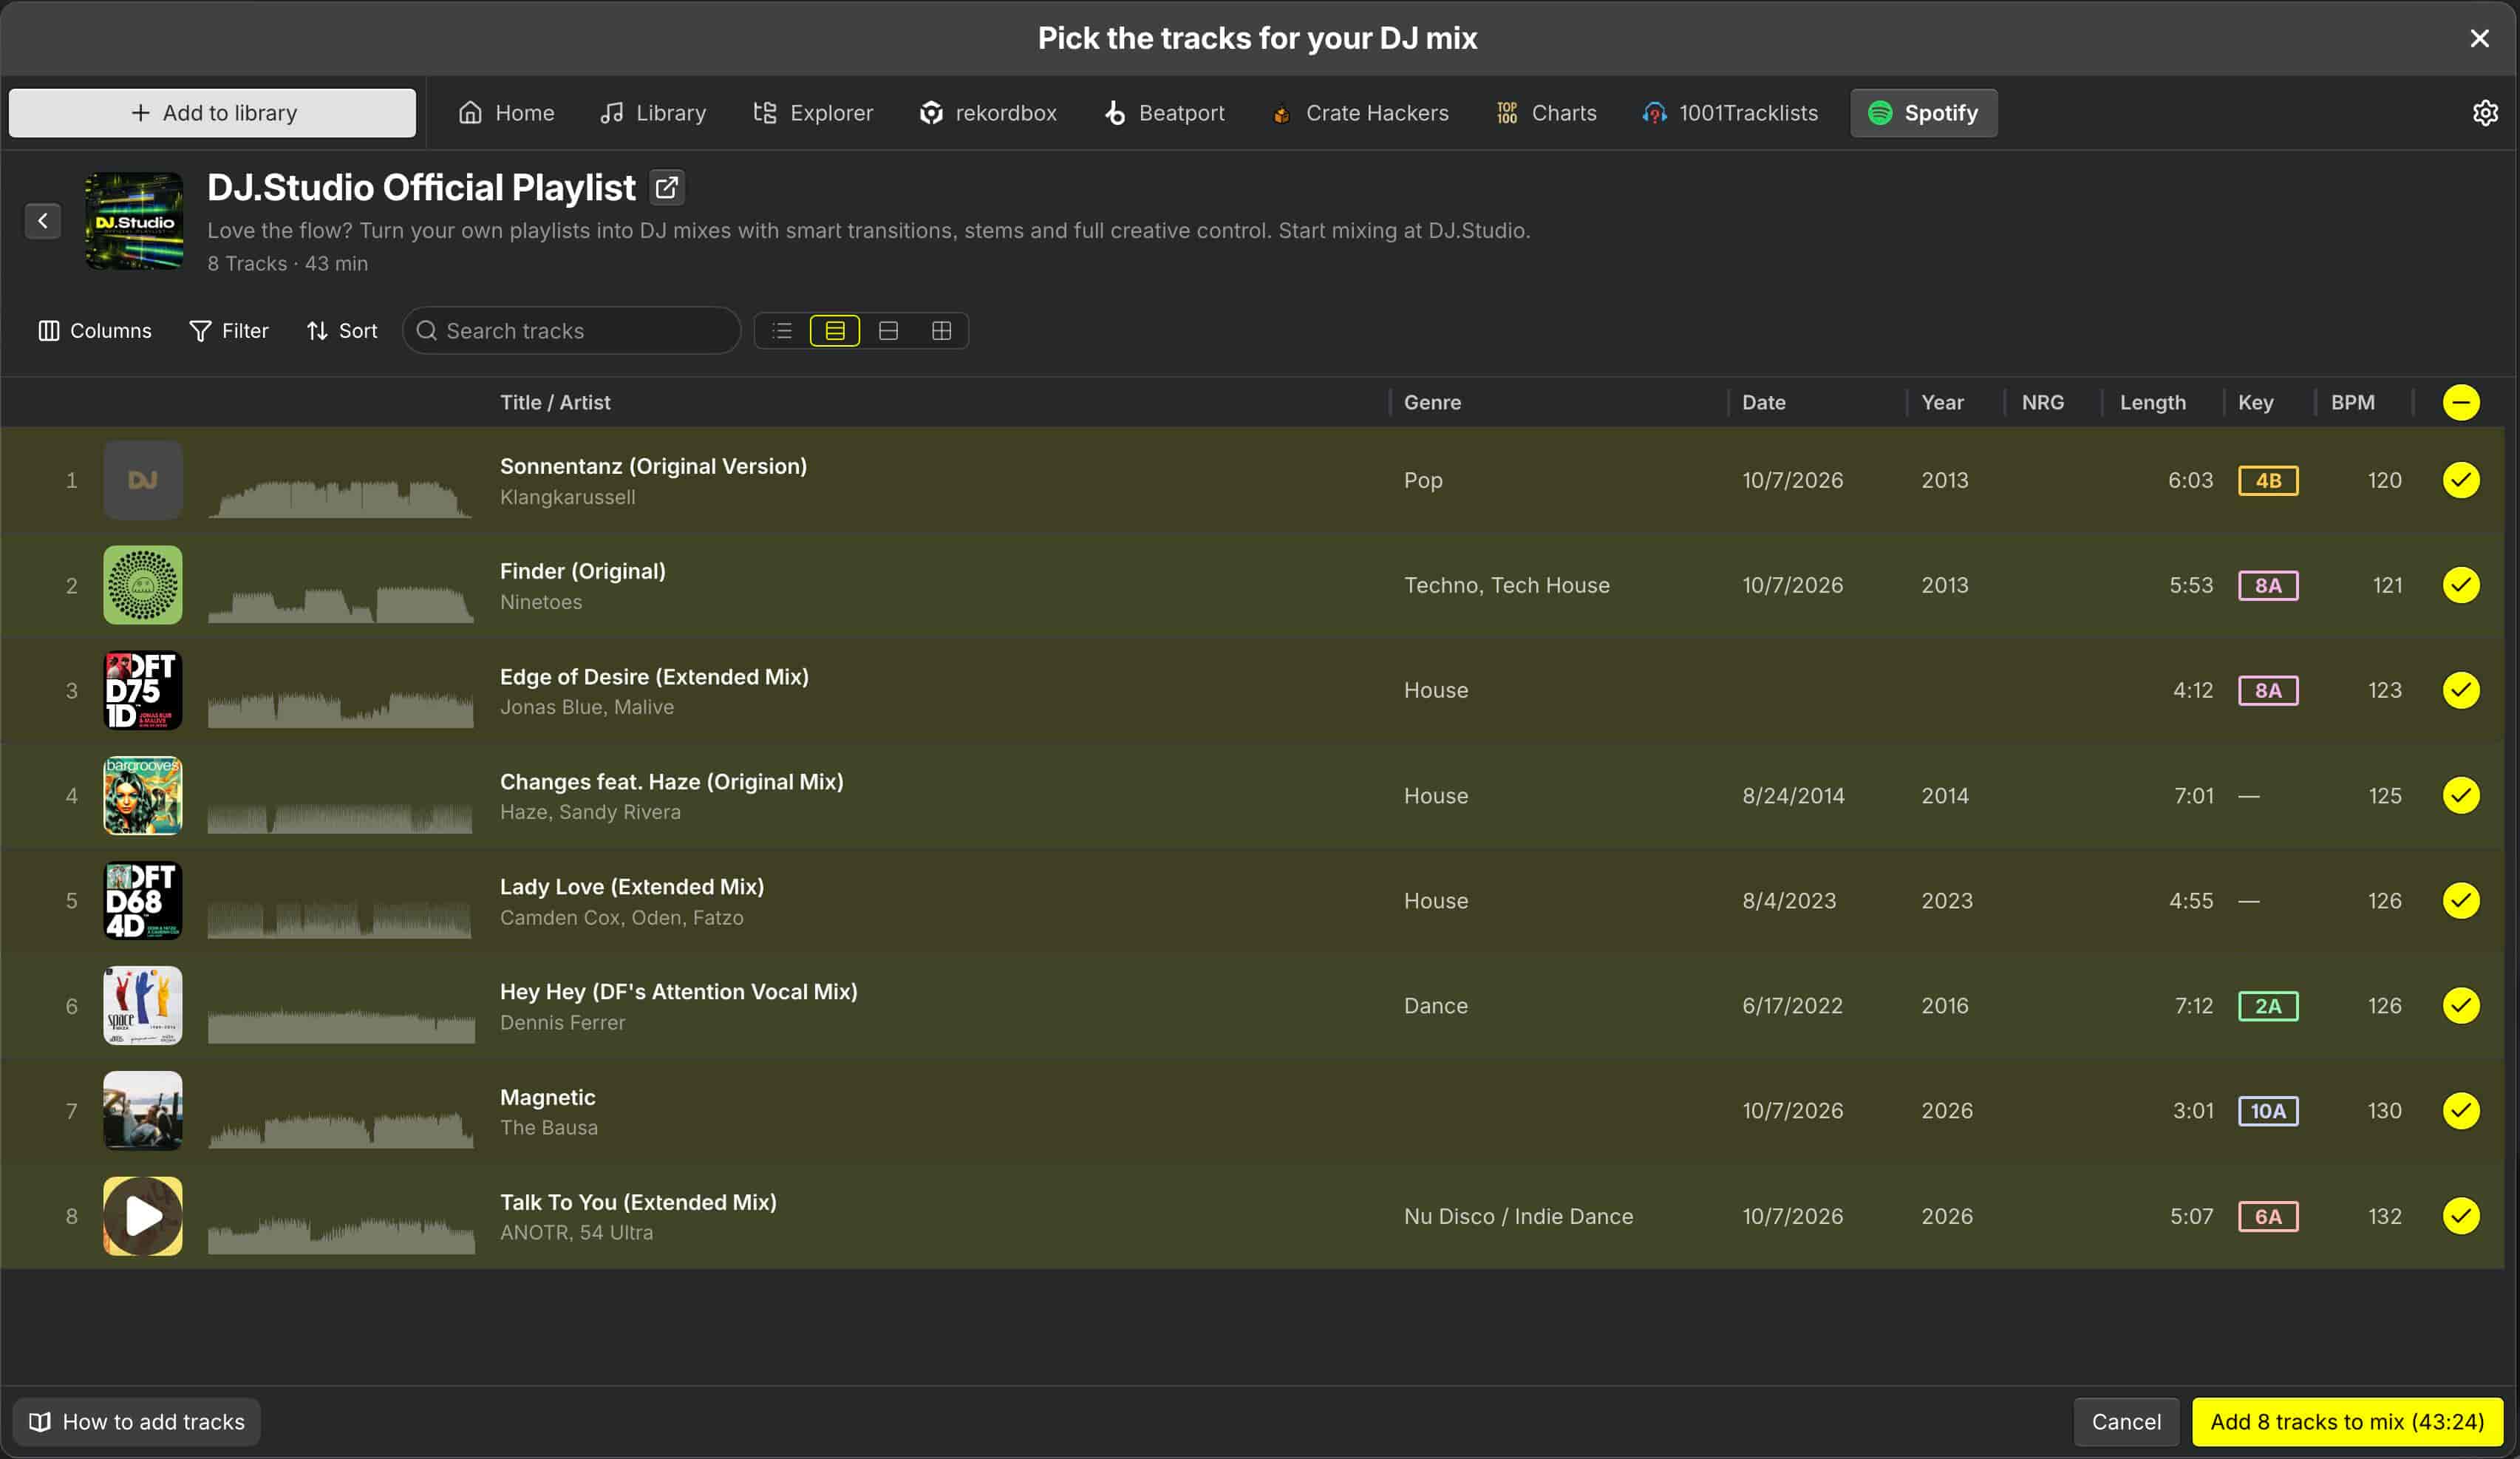Click the DJ.Studio playlist cover art
This screenshot has height=1459, width=2520.
[134, 221]
